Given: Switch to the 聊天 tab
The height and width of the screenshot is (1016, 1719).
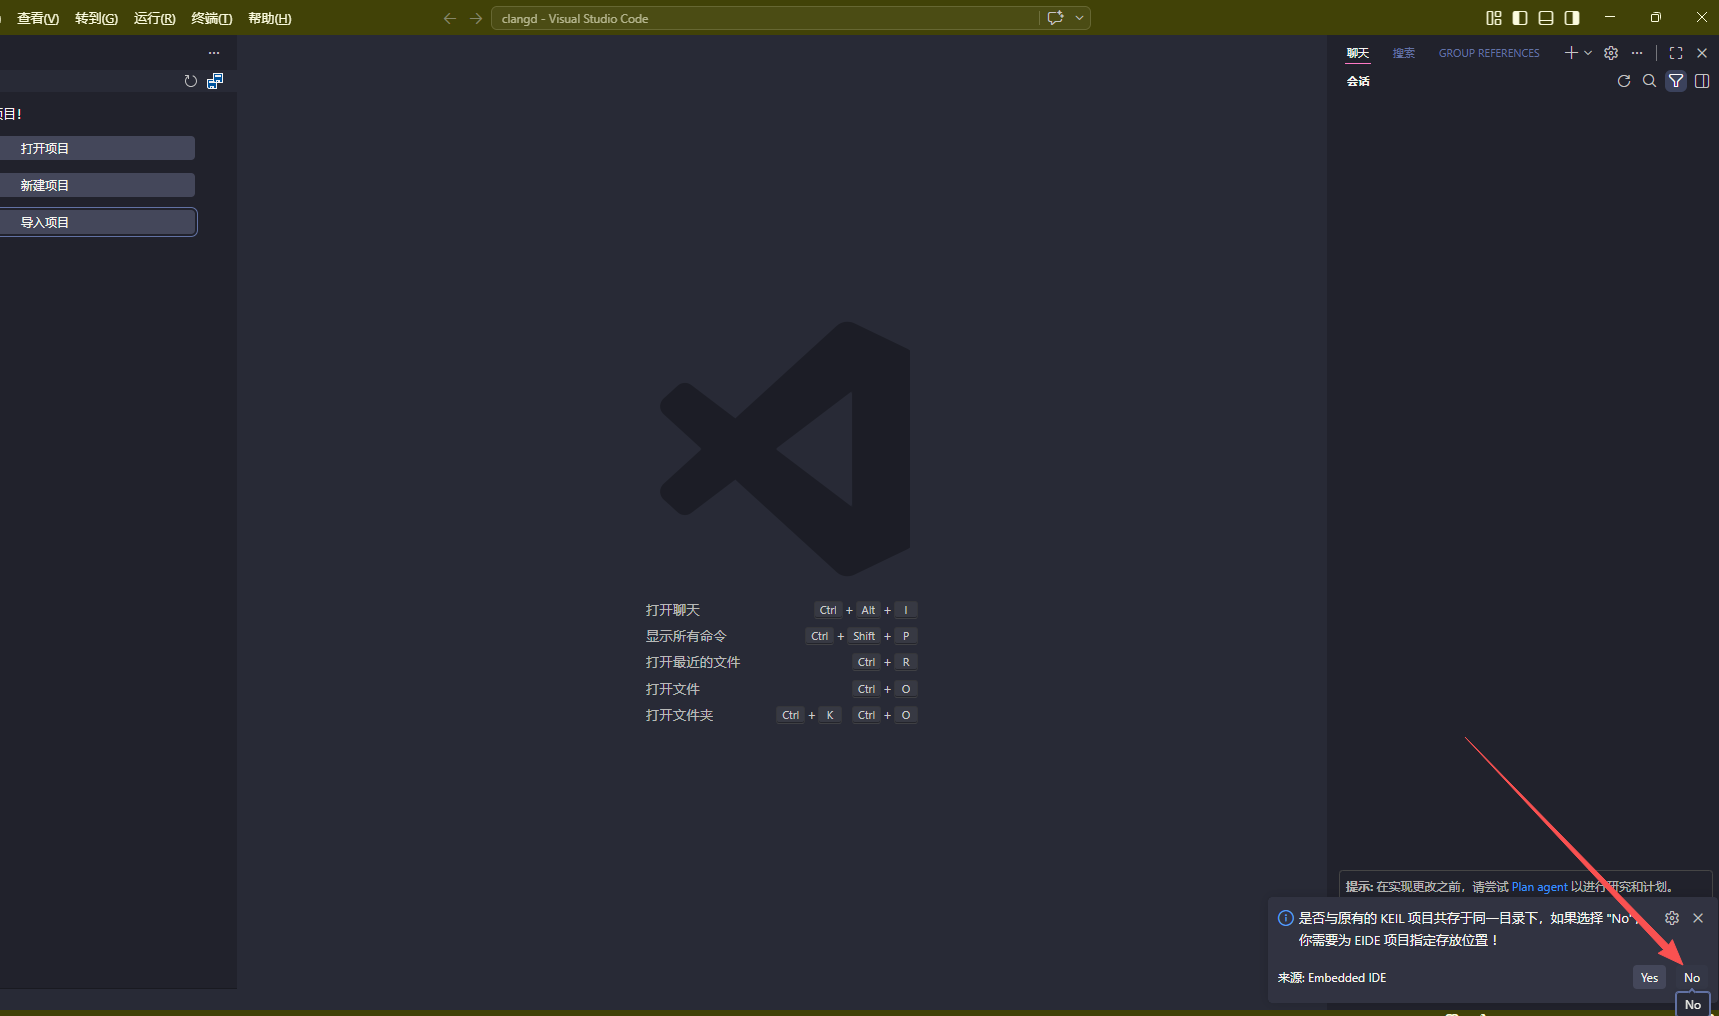Looking at the screenshot, I should coord(1357,53).
